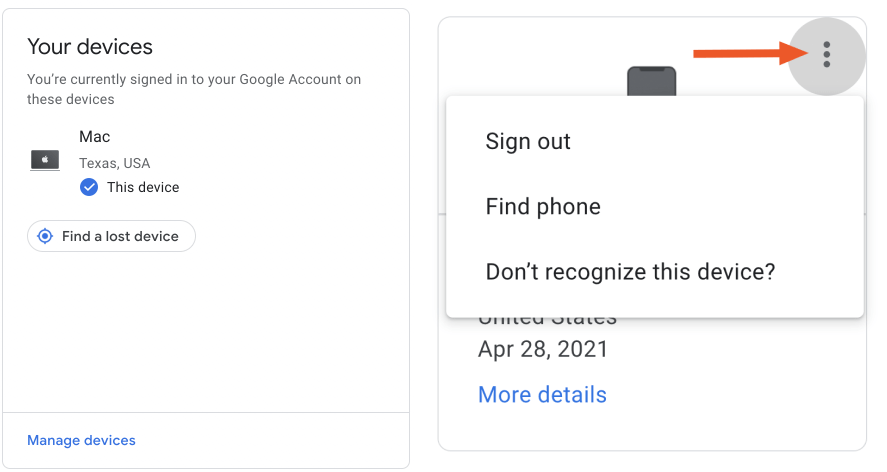Click the red arrow pointing at the menu
Screen dimensions: 887x472
[x=740, y=53]
